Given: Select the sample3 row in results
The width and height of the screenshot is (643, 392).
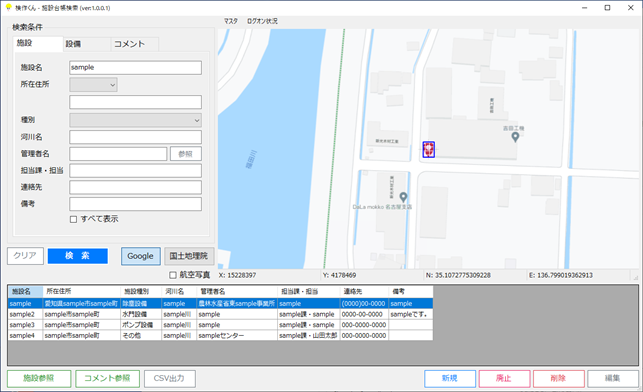Looking at the screenshot, I should [220, 325].
